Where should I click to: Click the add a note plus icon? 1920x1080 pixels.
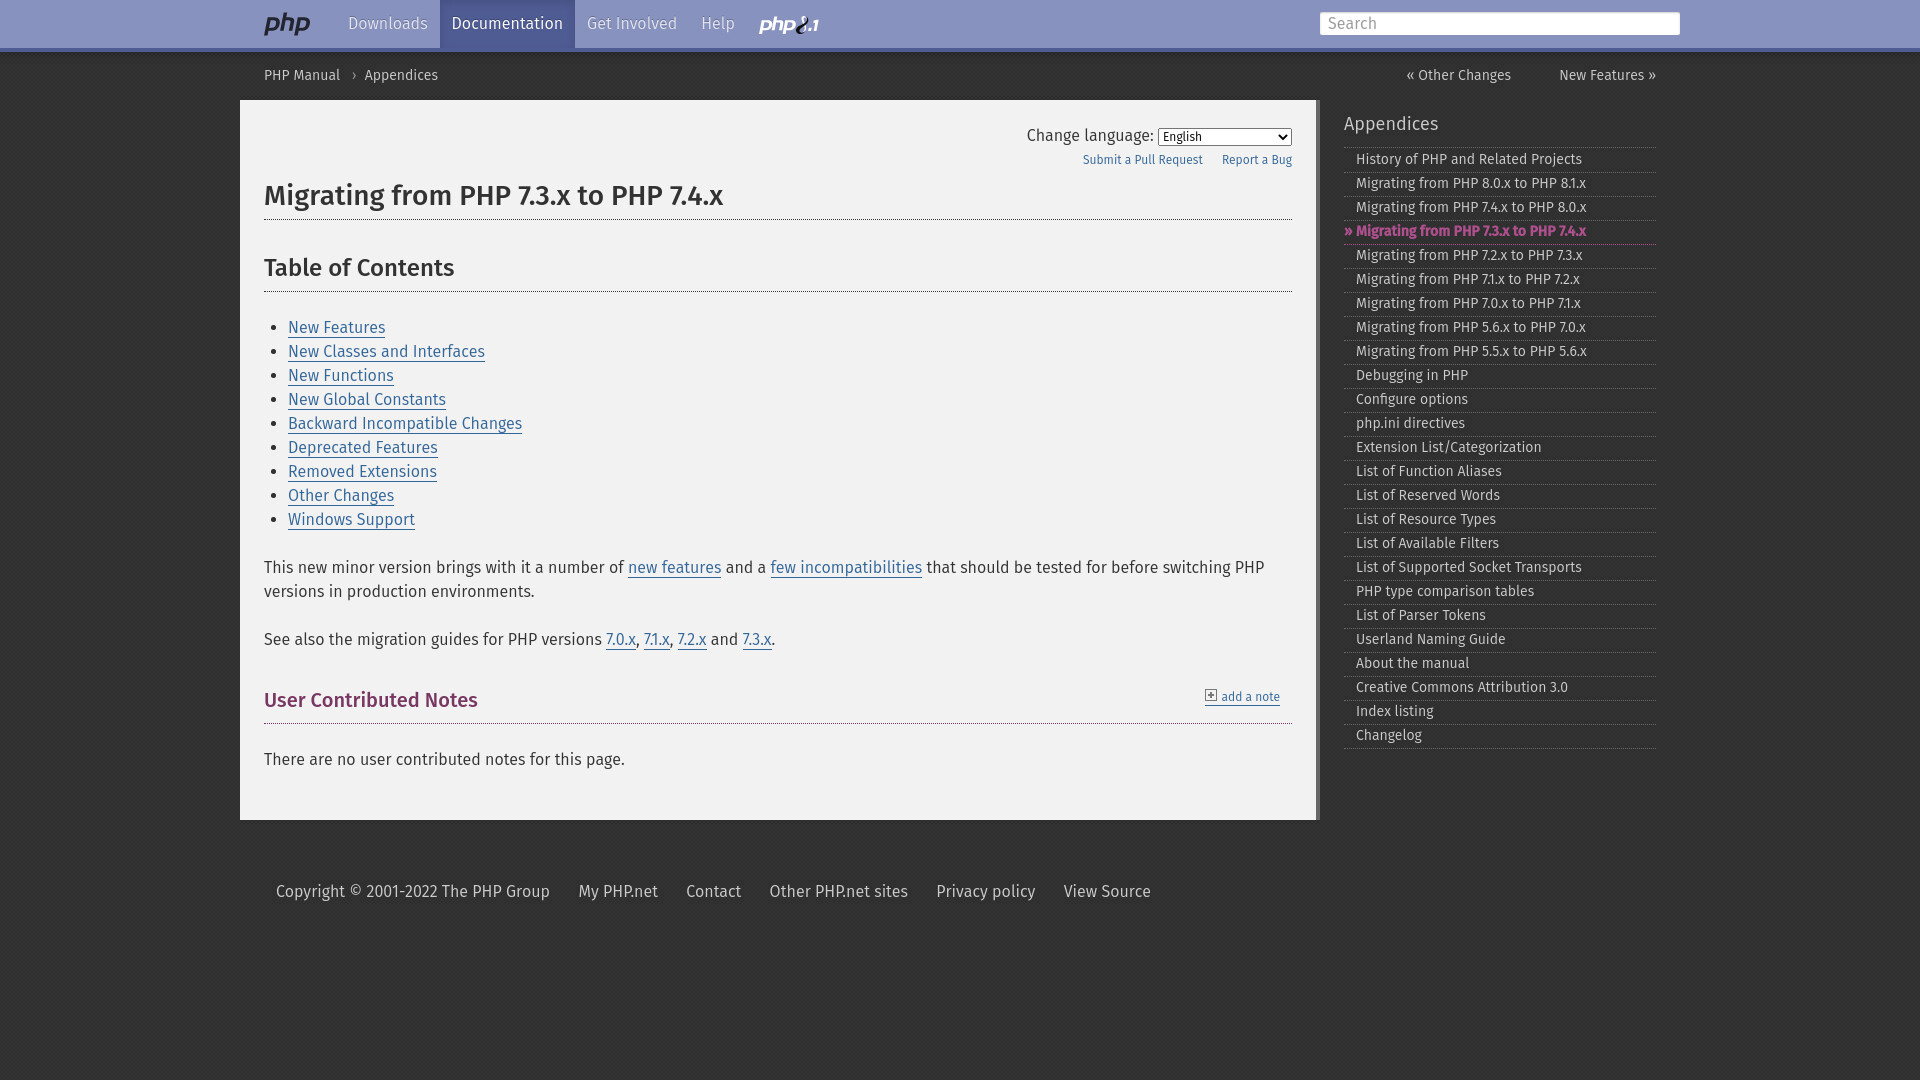click(x=1211, y=695)
